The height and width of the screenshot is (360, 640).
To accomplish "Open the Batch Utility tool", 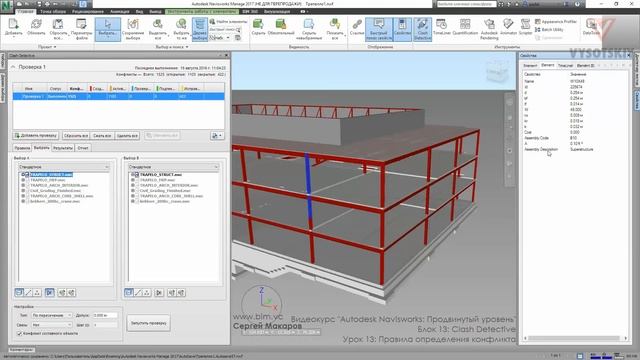I will pyautogui.click(x=549, y=30).
